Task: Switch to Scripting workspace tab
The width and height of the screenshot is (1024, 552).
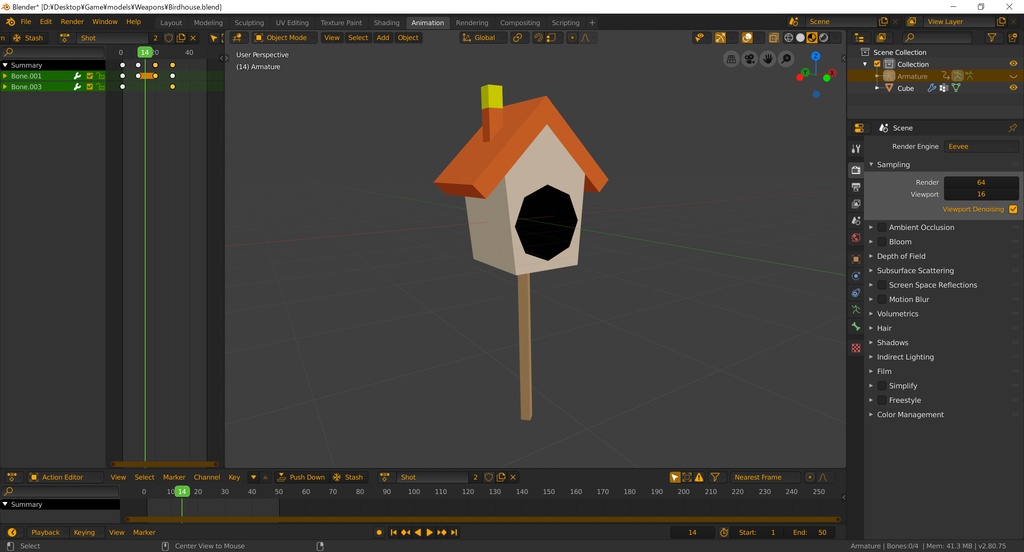Action: click(x=566, y=23)
